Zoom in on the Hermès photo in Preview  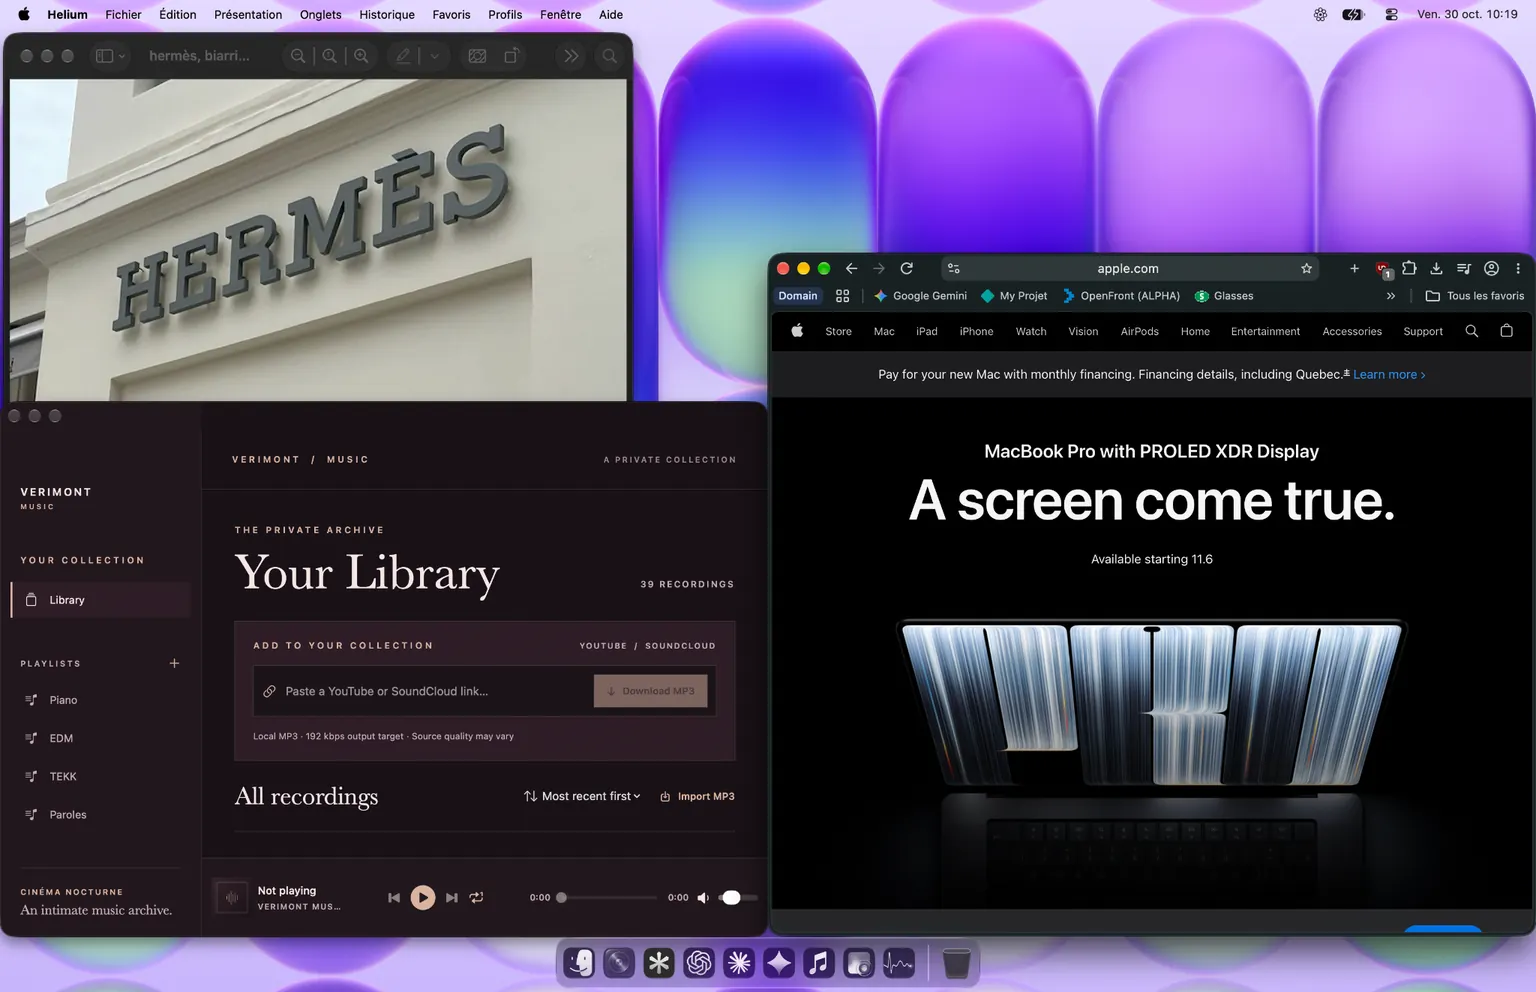(361, 56)
